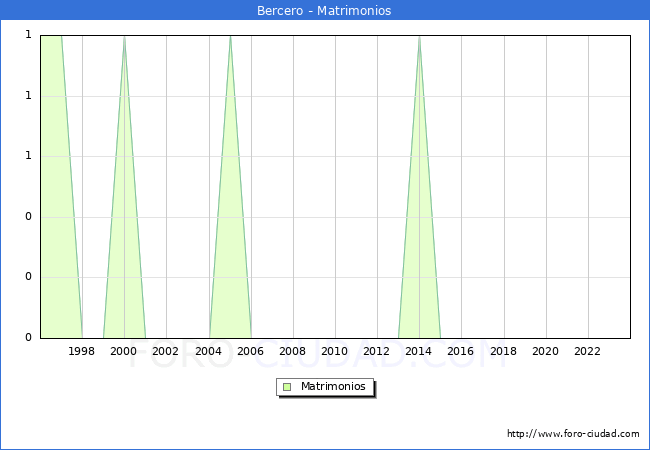This screenshot has height=450, width=650.
Task: Select the 2014 x-axis label
Action: point(418,351)
